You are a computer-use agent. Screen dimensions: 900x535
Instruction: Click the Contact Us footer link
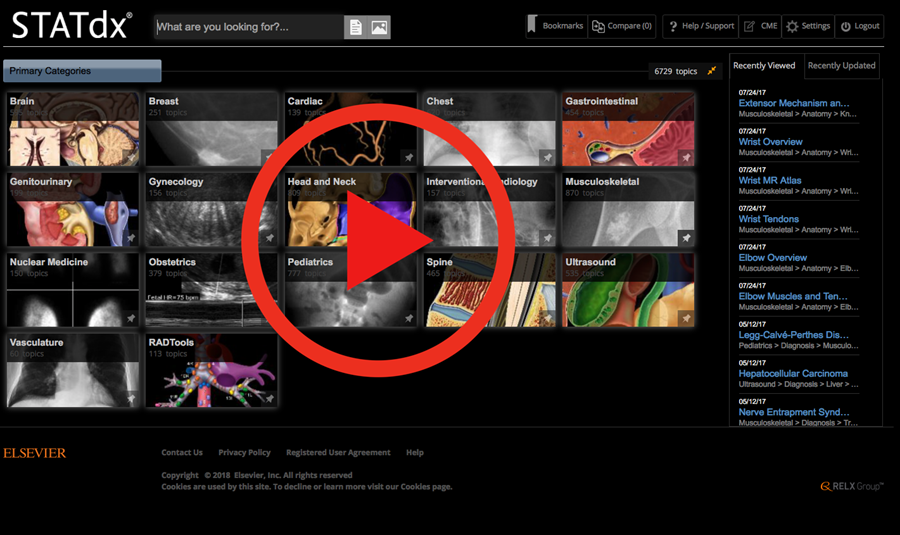tap(182, 452)
